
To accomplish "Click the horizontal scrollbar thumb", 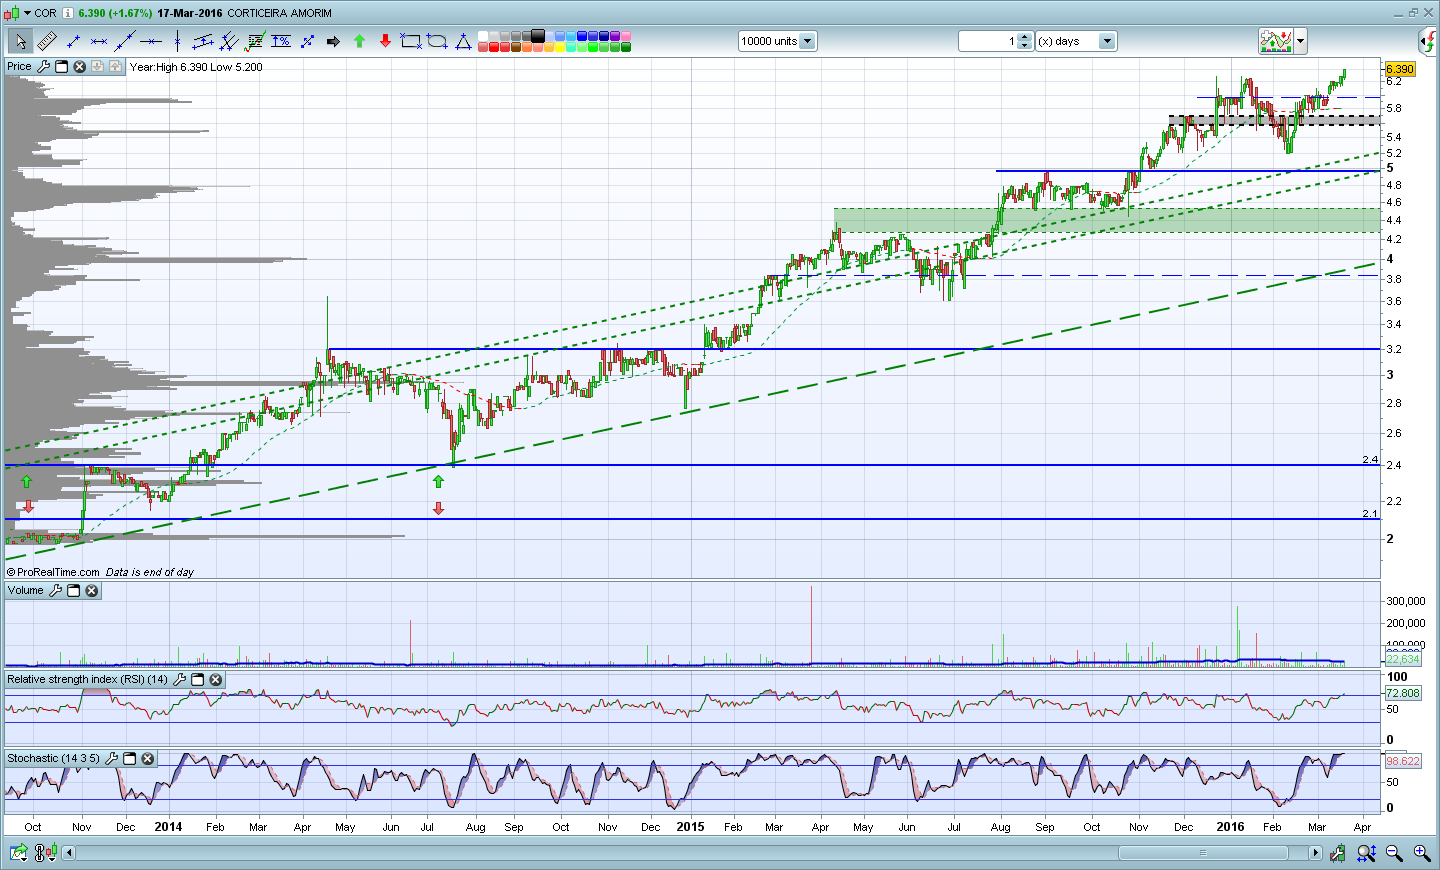I will [x=1203, y=853].
